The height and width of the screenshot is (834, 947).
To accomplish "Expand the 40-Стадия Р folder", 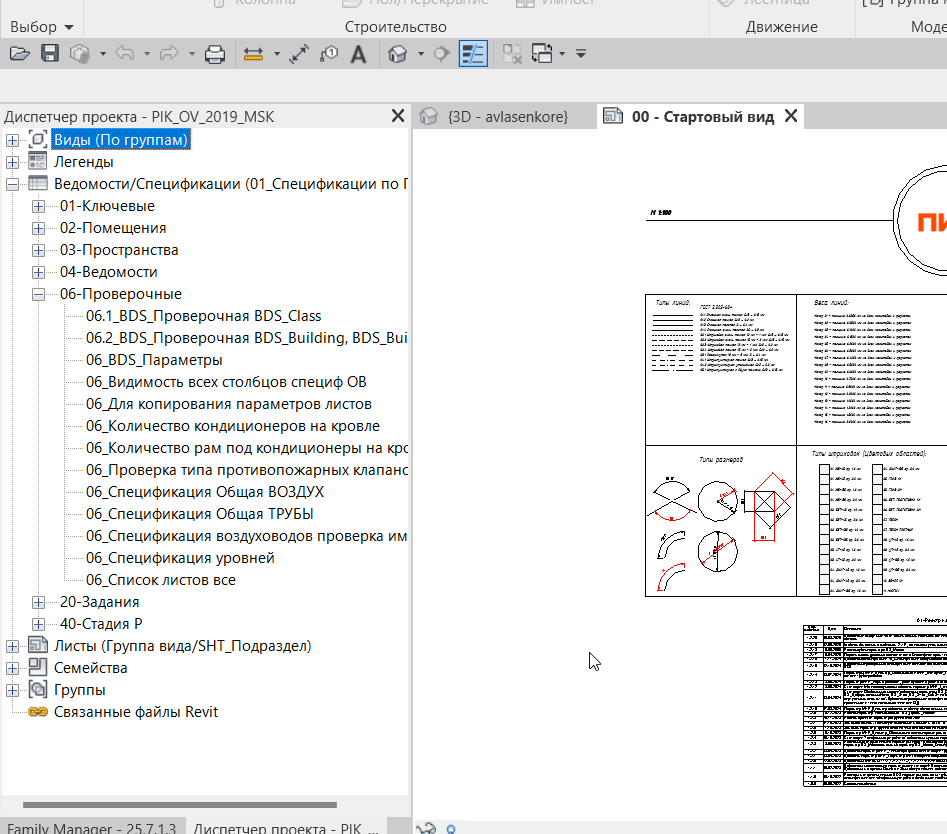I will 38,624.
